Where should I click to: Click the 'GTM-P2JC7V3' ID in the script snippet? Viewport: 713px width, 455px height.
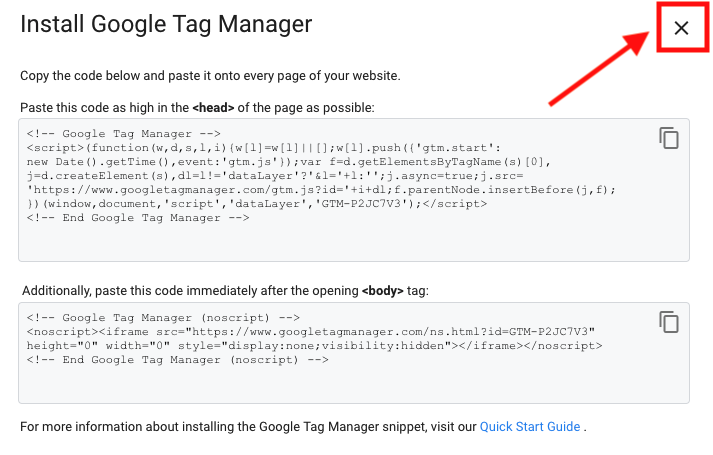tap(361, 204)
